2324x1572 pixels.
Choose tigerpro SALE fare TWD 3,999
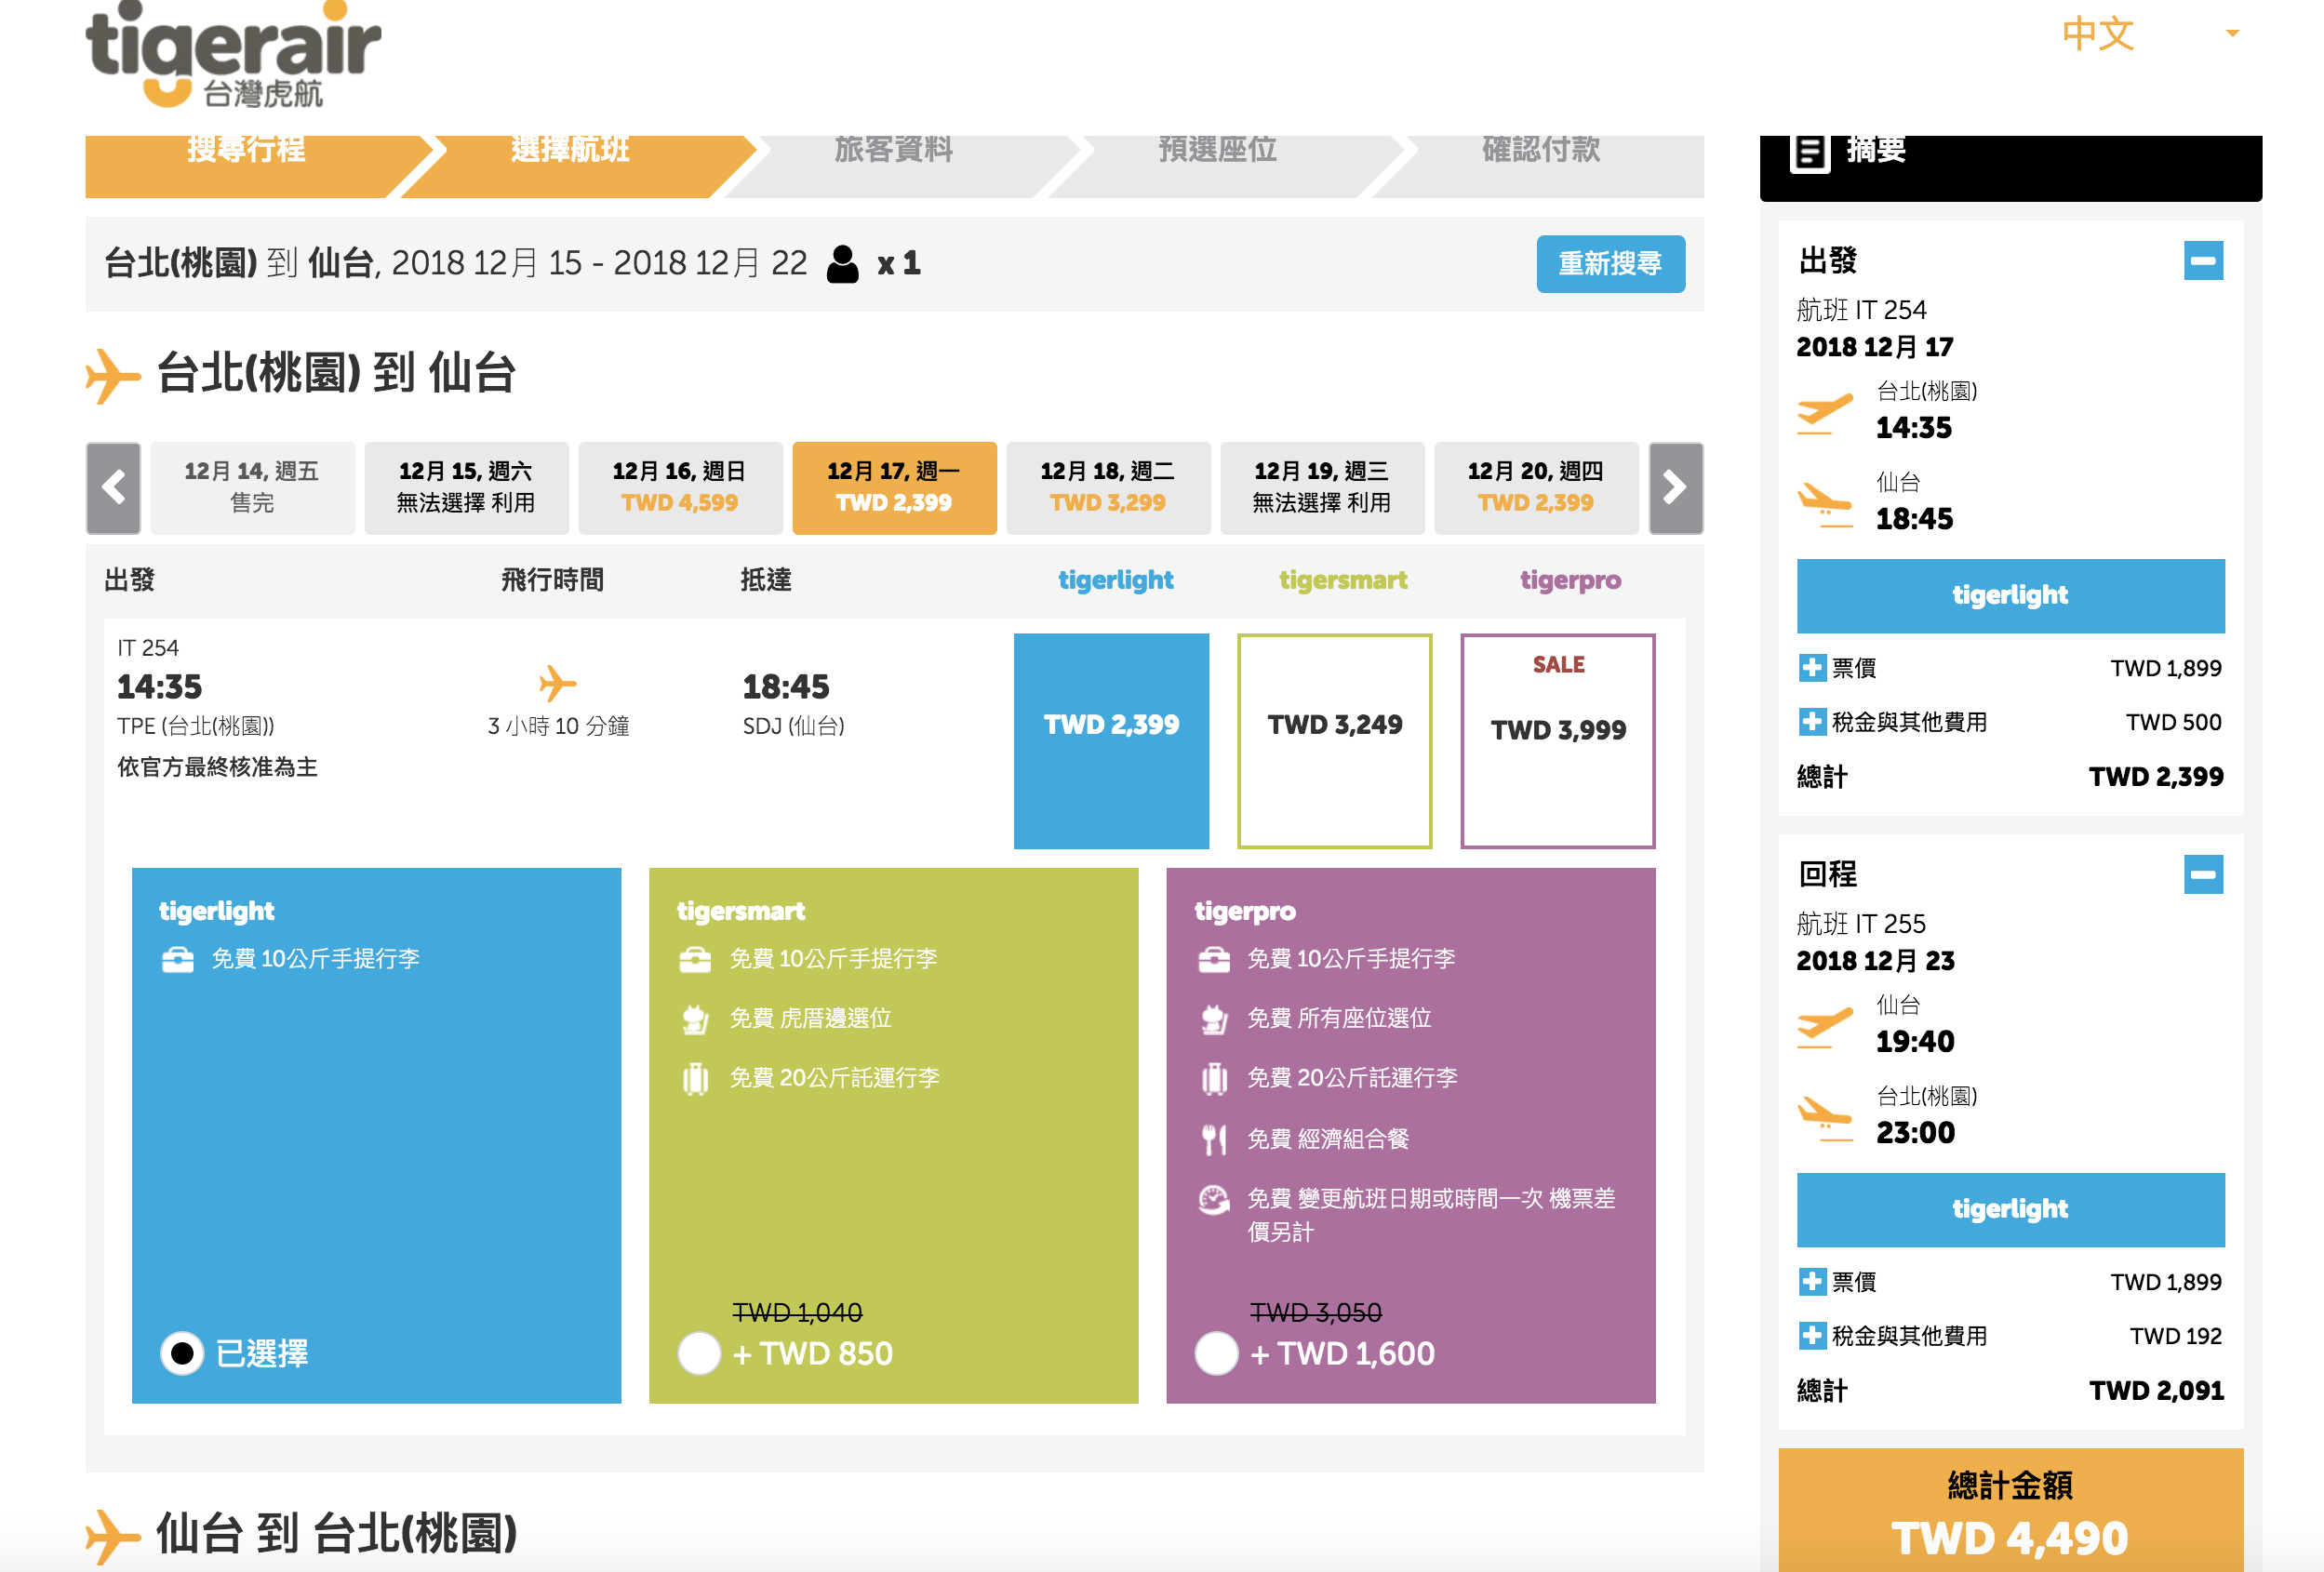tap(1558, 741)
